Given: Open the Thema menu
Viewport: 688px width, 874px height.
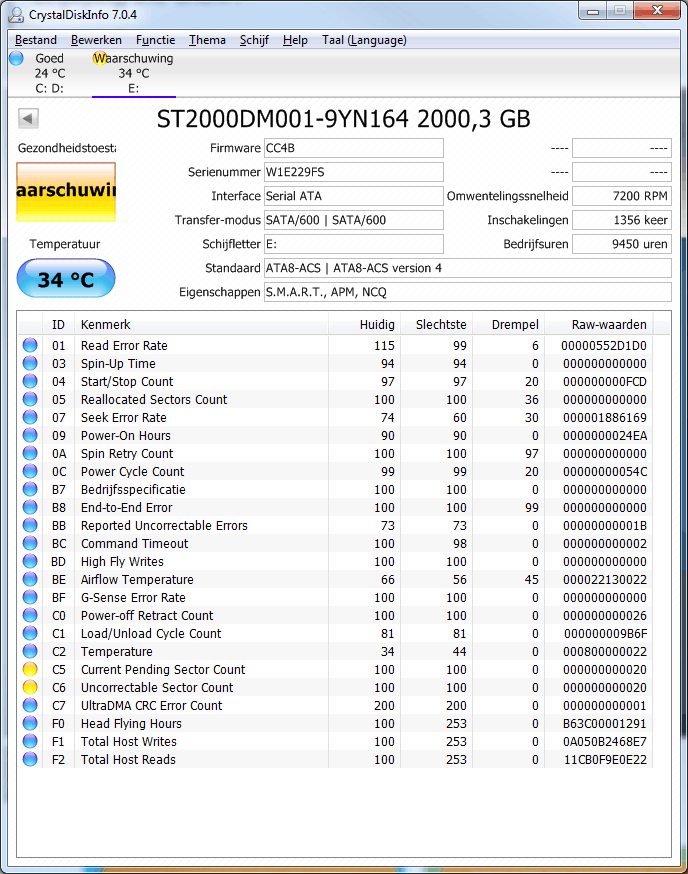Looking at the screenshot, I should point(207,40).
